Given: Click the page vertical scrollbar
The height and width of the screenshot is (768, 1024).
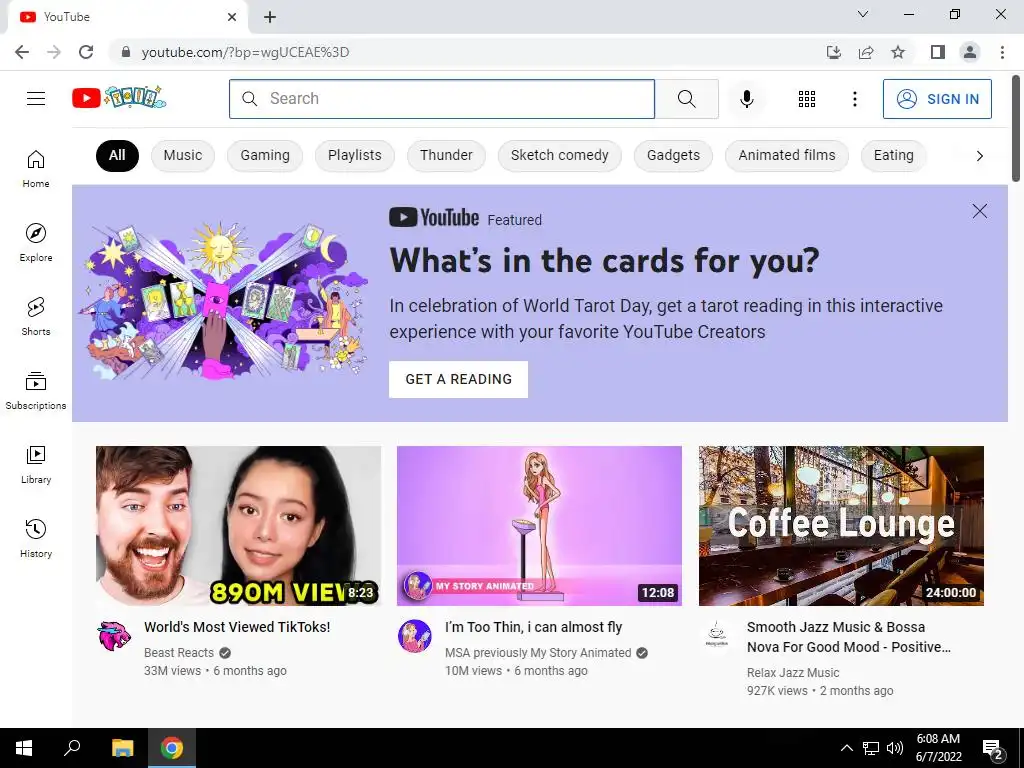Looking at the screenshot, I should pyautogui.click(x=1016, y=131).
